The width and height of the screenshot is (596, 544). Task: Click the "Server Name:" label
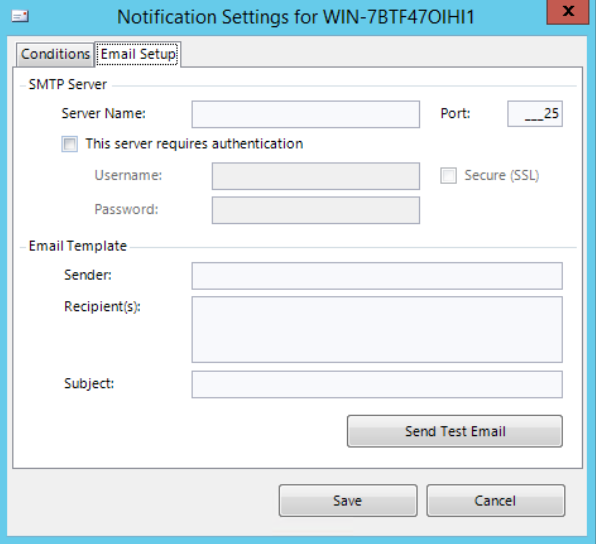103,113
